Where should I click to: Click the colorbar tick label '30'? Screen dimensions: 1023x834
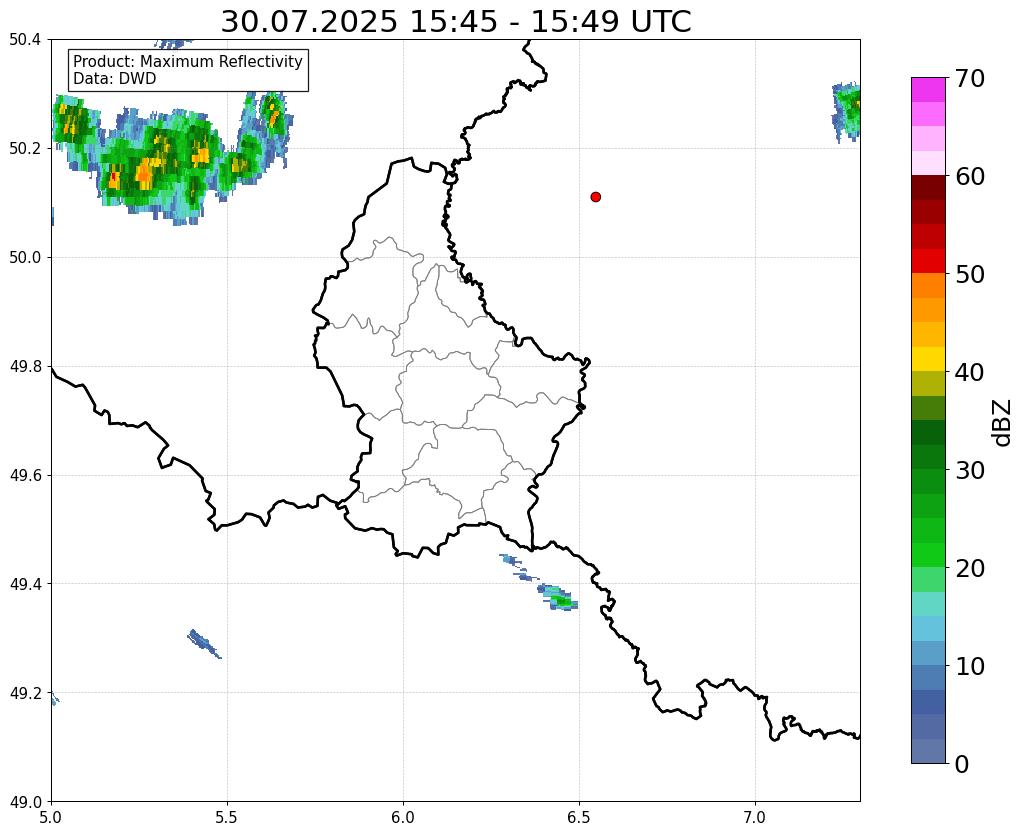970,470
